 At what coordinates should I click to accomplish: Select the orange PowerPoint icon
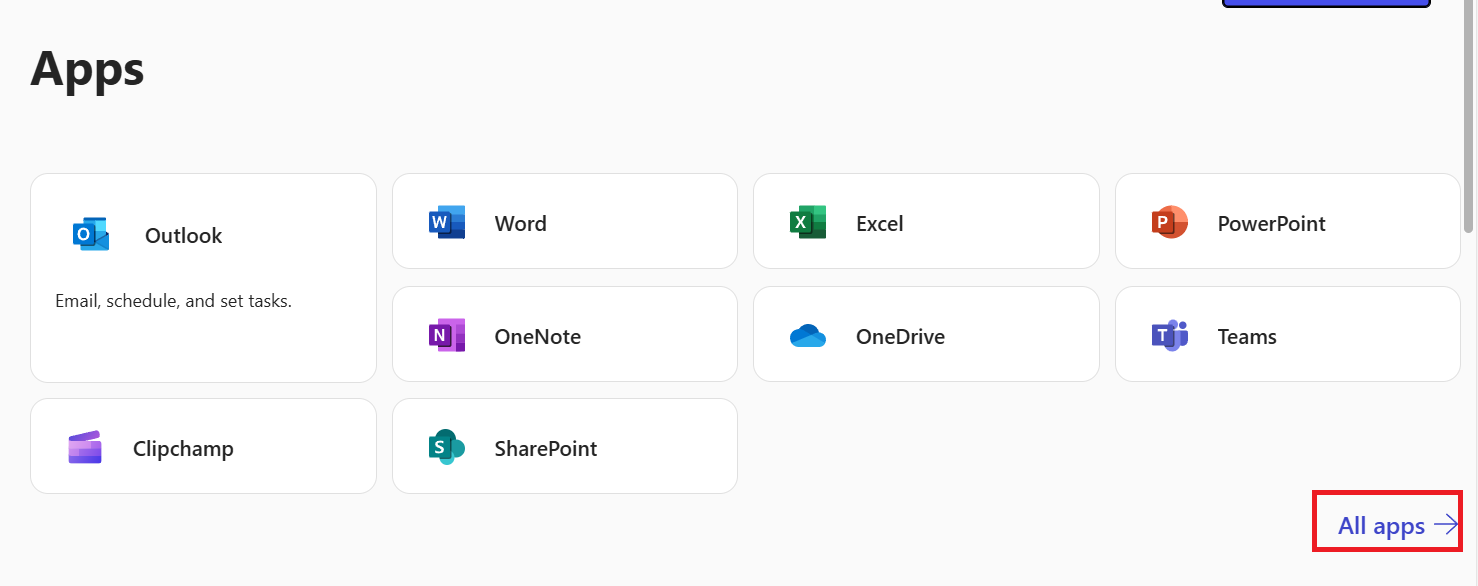click(1169, 222)
